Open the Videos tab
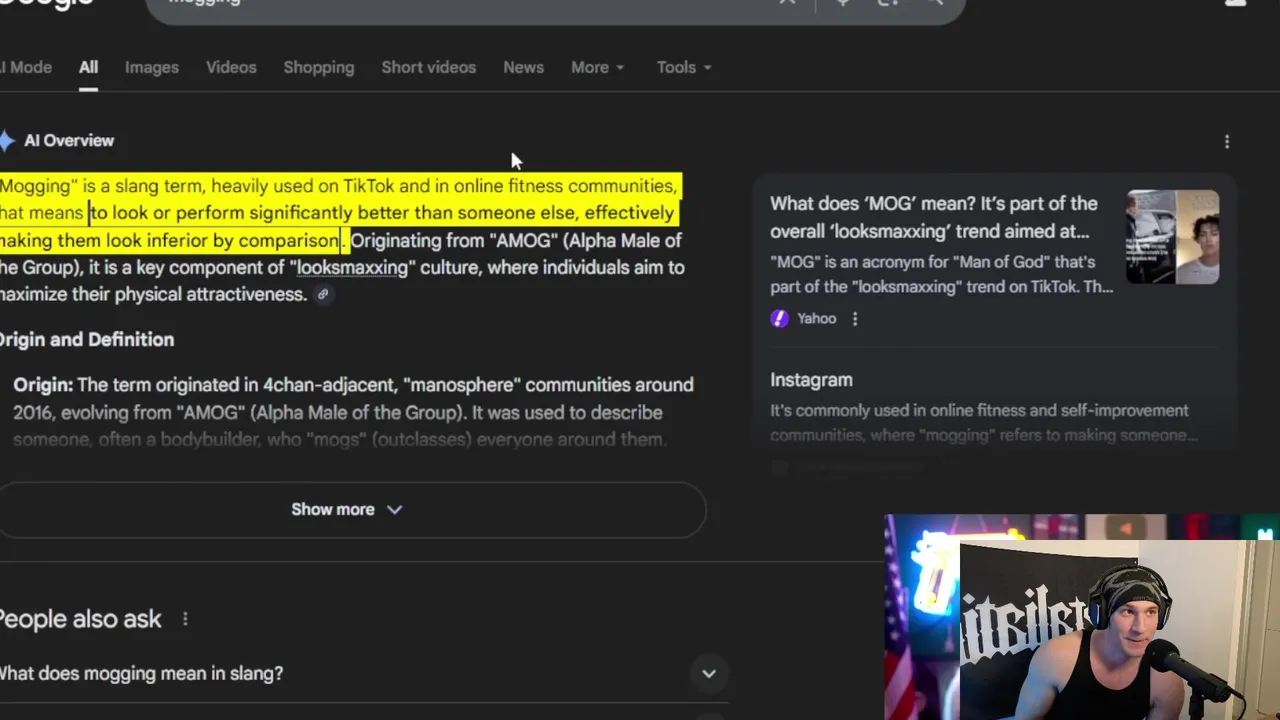This screenshot has width=1280, height=720. pyautogui.click(x=231, y=67)
